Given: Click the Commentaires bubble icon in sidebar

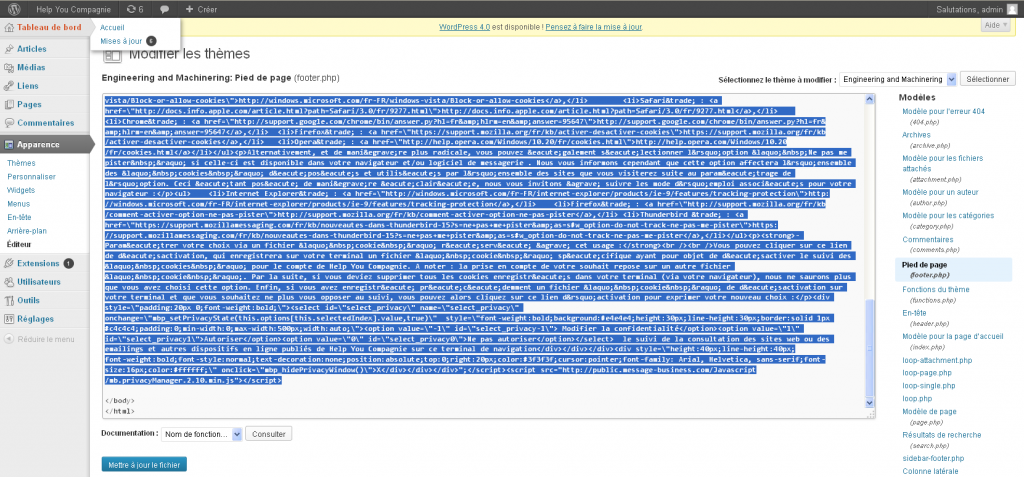Looking at the screenshot, I should [x=9, y=123].
